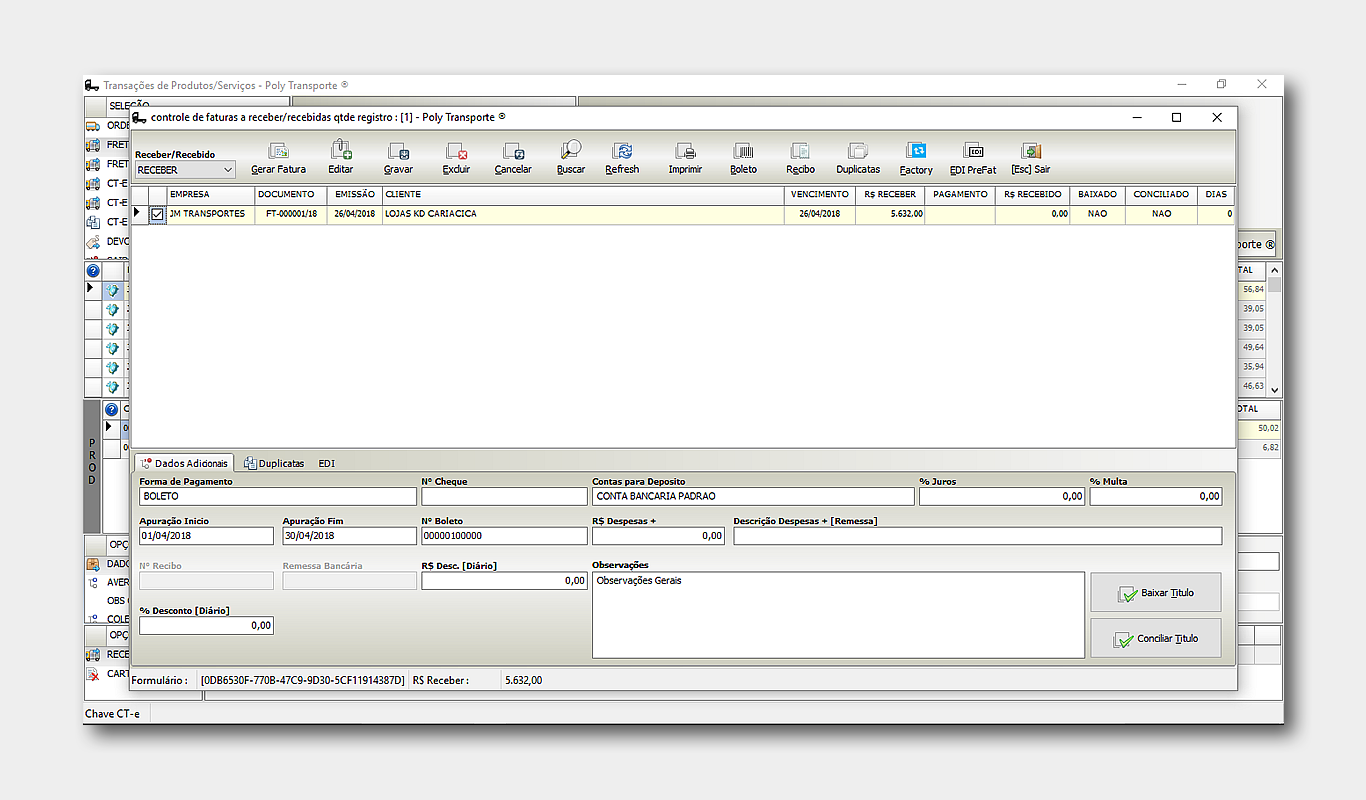Click the Refresh toolbar icon

(622, 151)
